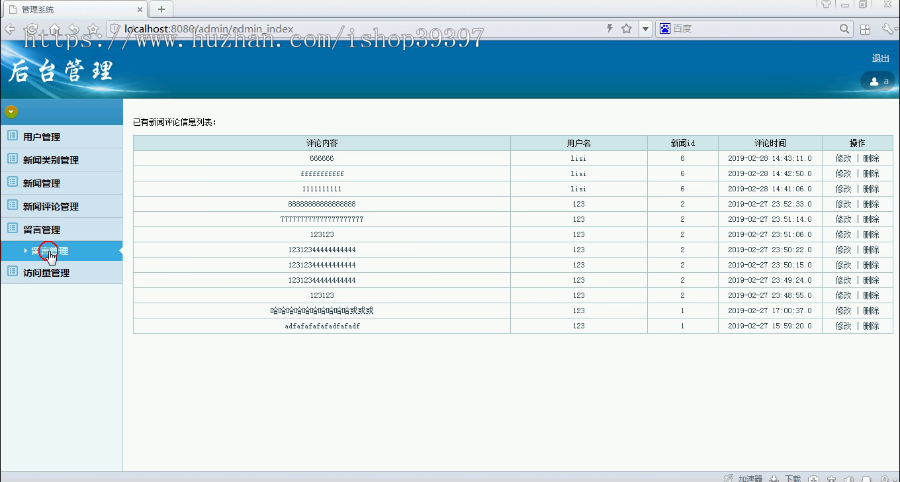
Task: Choose search engine via the Baidu paw icon
Action: pyautogui.click(x=665, y=29)
